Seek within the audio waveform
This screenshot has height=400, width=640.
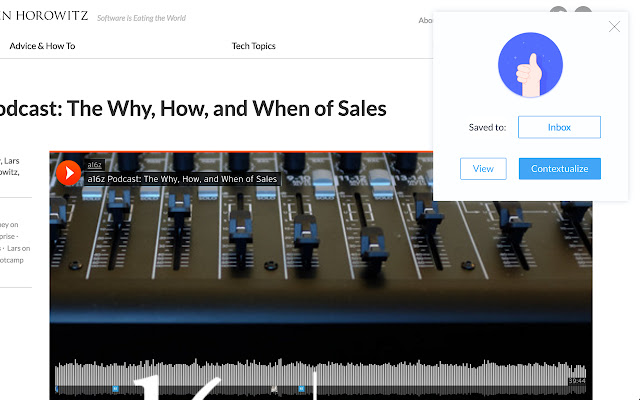coord(320,373)
